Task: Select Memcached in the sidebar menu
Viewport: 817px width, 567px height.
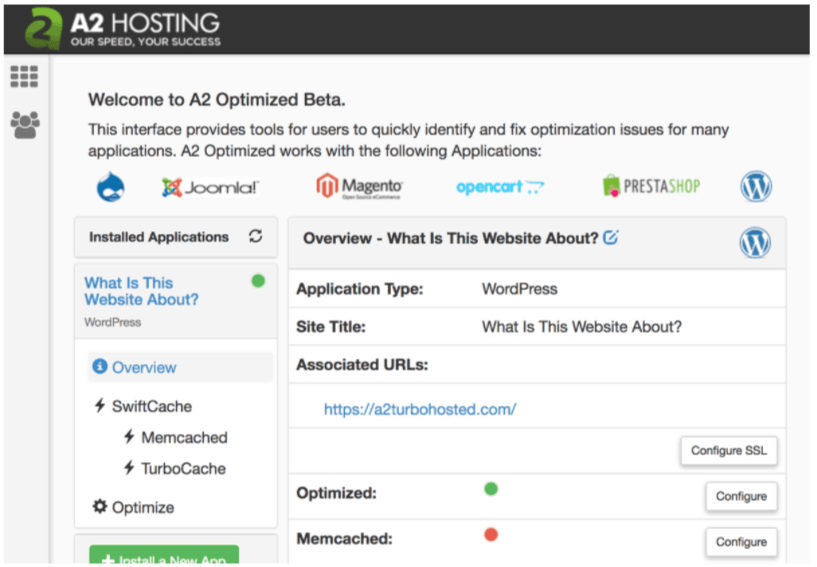Action: (184, 437)
